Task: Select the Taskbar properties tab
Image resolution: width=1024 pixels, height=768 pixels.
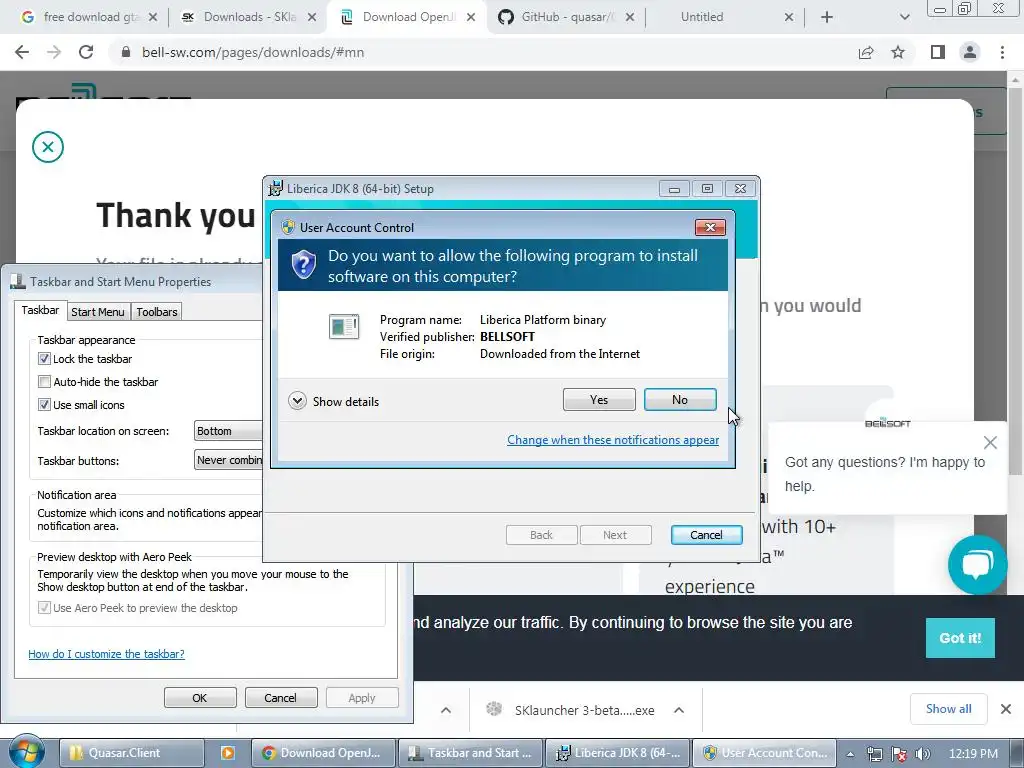Action: 40,310
